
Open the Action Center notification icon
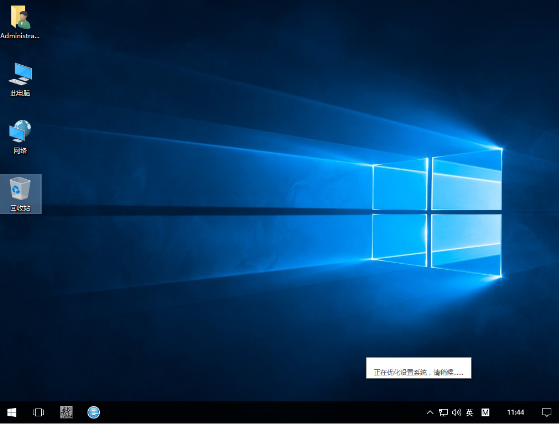pyautogui.click(x=546, y=413)
